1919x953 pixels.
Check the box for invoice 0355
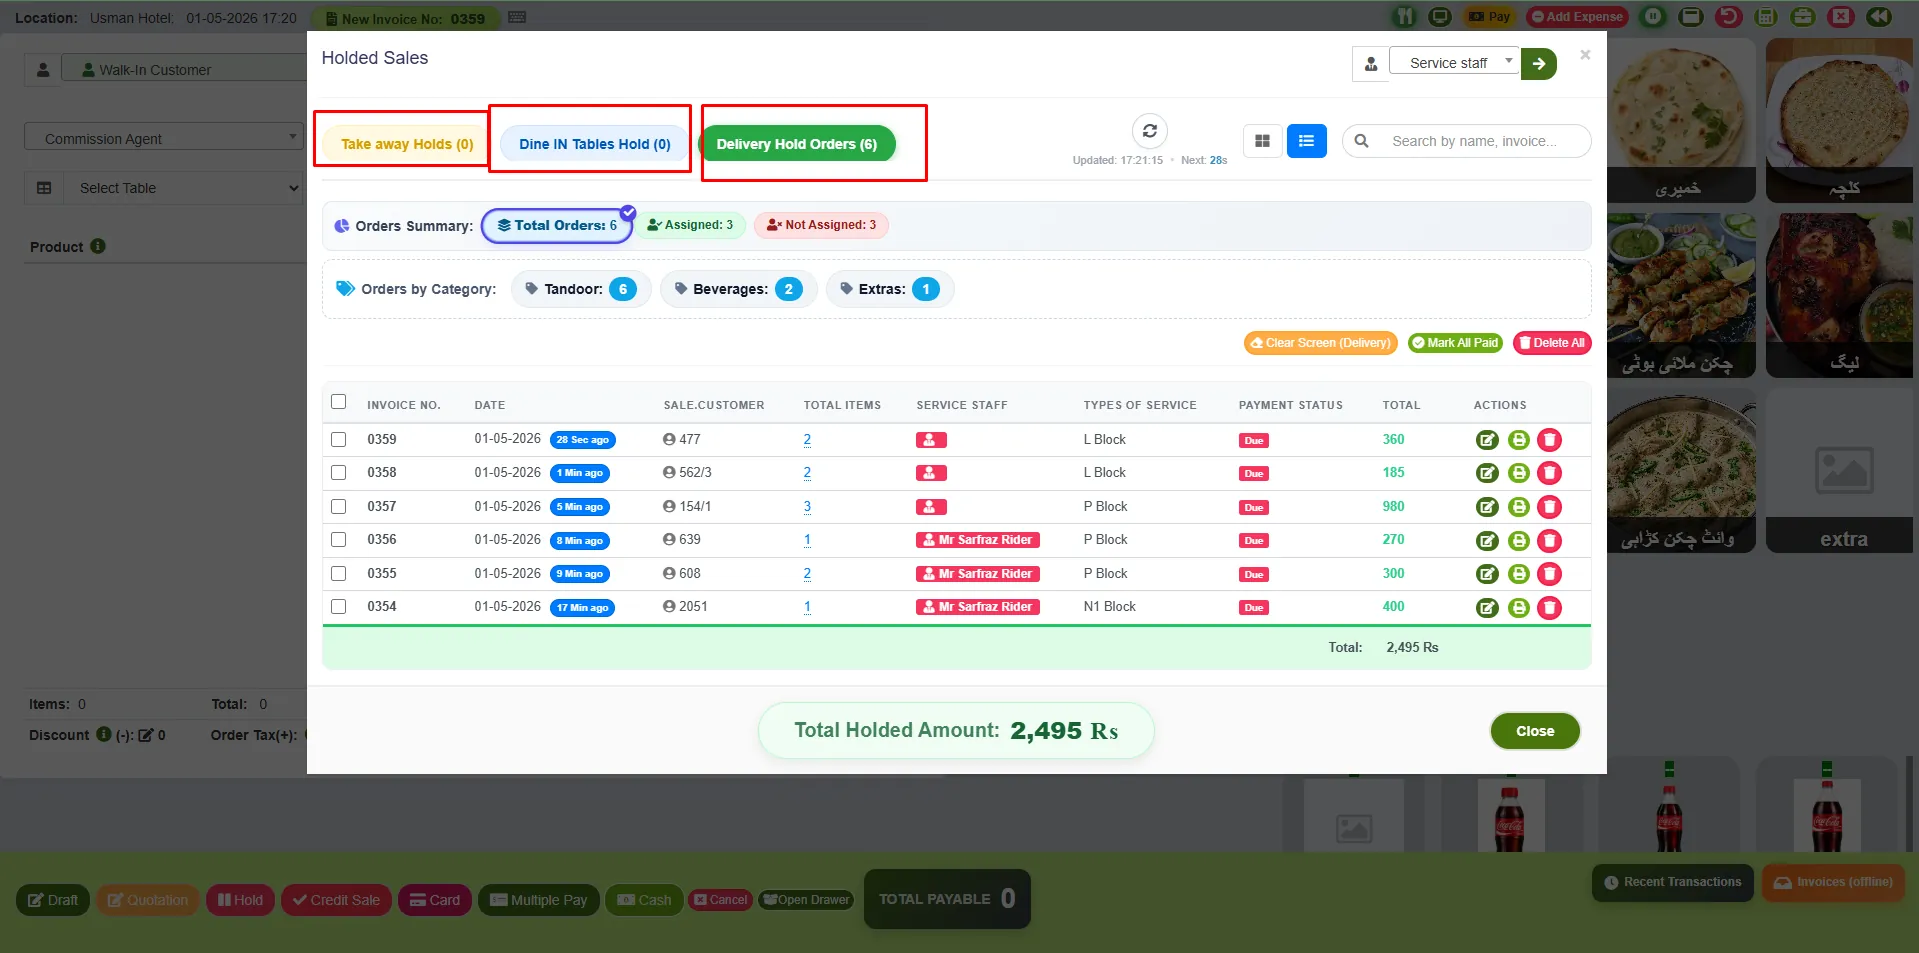tap(339, 574)
